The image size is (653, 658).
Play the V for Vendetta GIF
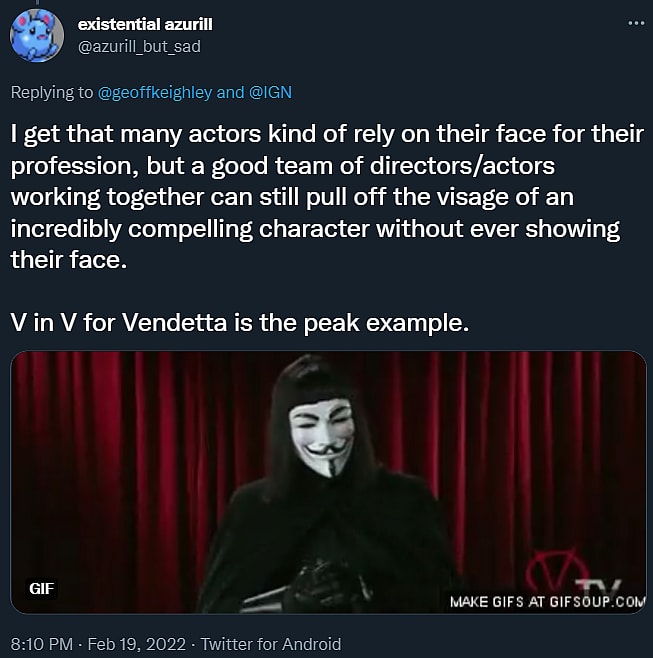328,482
